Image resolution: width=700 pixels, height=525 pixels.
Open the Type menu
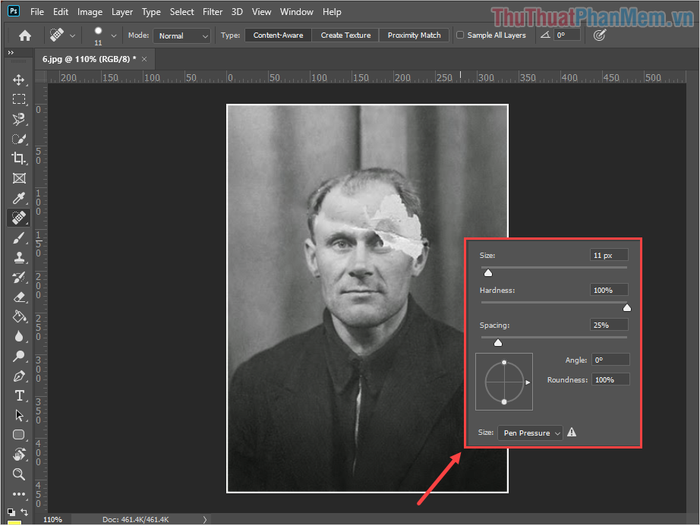point(151,12)
